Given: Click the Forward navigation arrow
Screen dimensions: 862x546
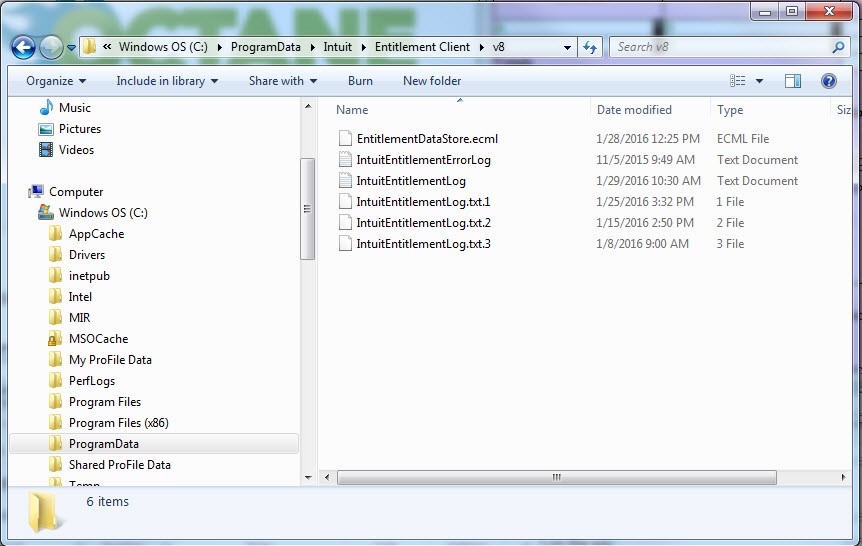Looking at the screenshot, I should coord(52,48).
